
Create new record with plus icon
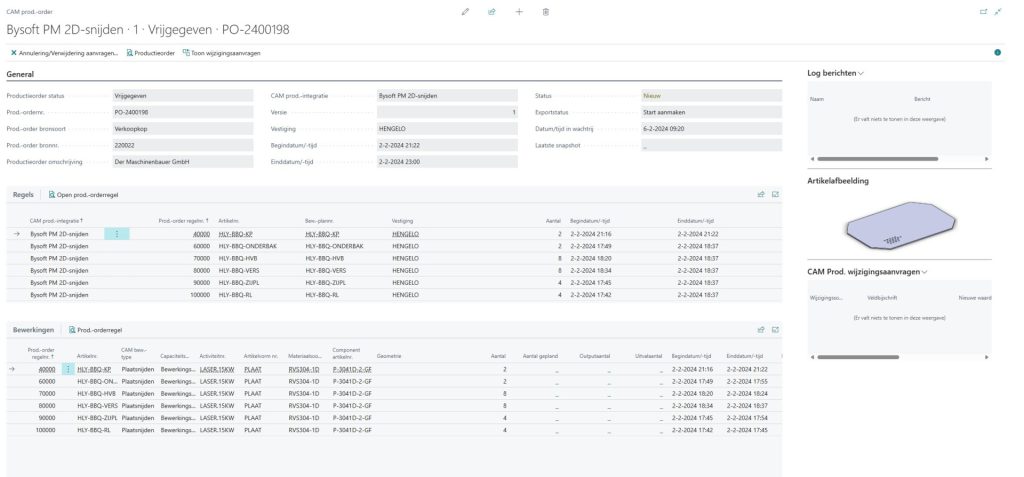[x=519, y=11]
